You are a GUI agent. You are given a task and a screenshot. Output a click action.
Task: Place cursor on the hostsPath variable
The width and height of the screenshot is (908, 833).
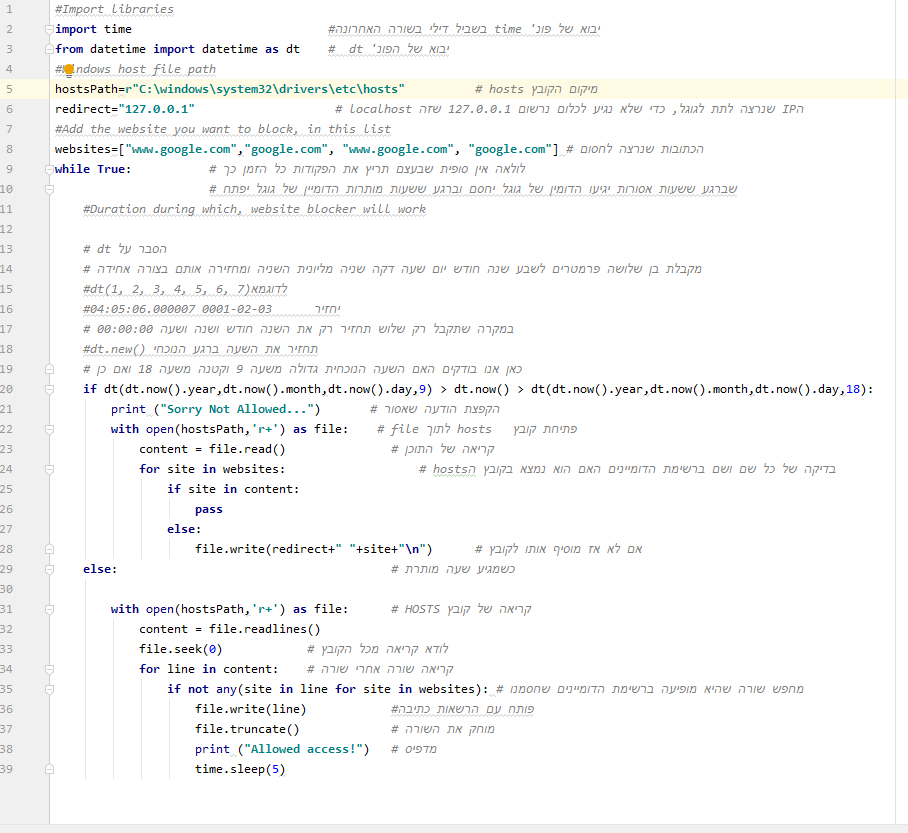[x=85, y=89]
